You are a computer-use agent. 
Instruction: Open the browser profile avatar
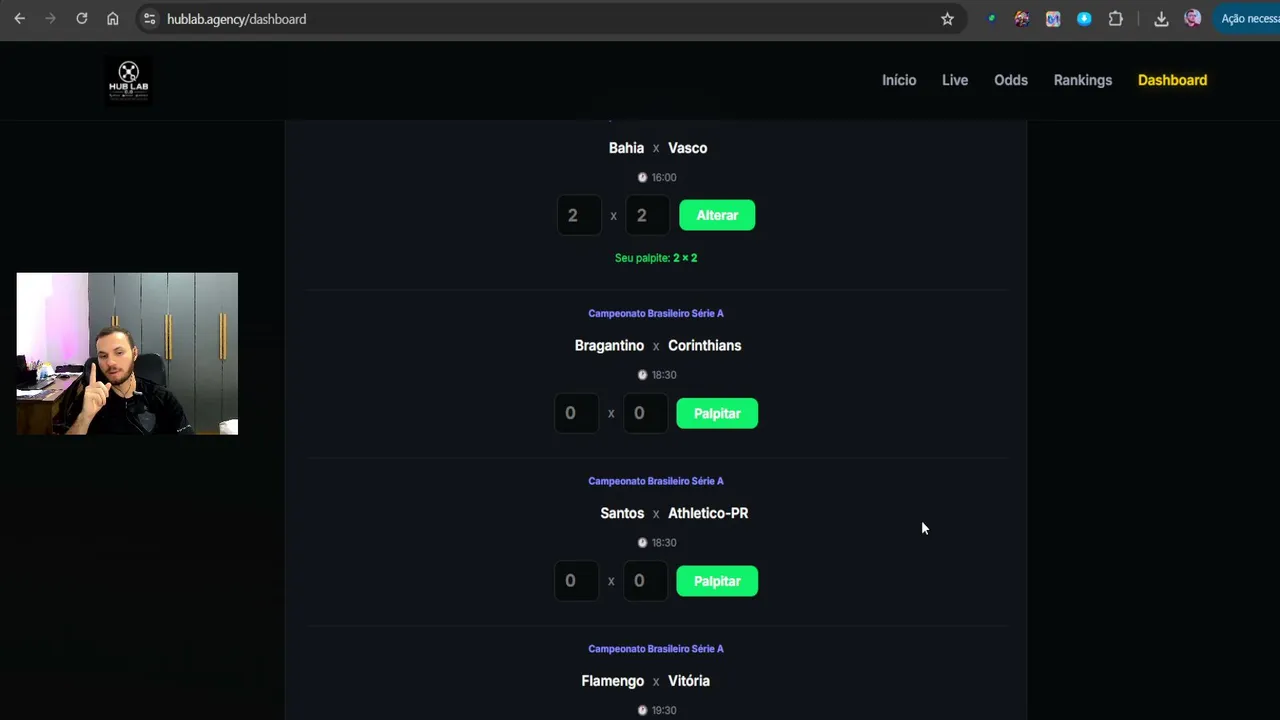(x=1192, y=19)
